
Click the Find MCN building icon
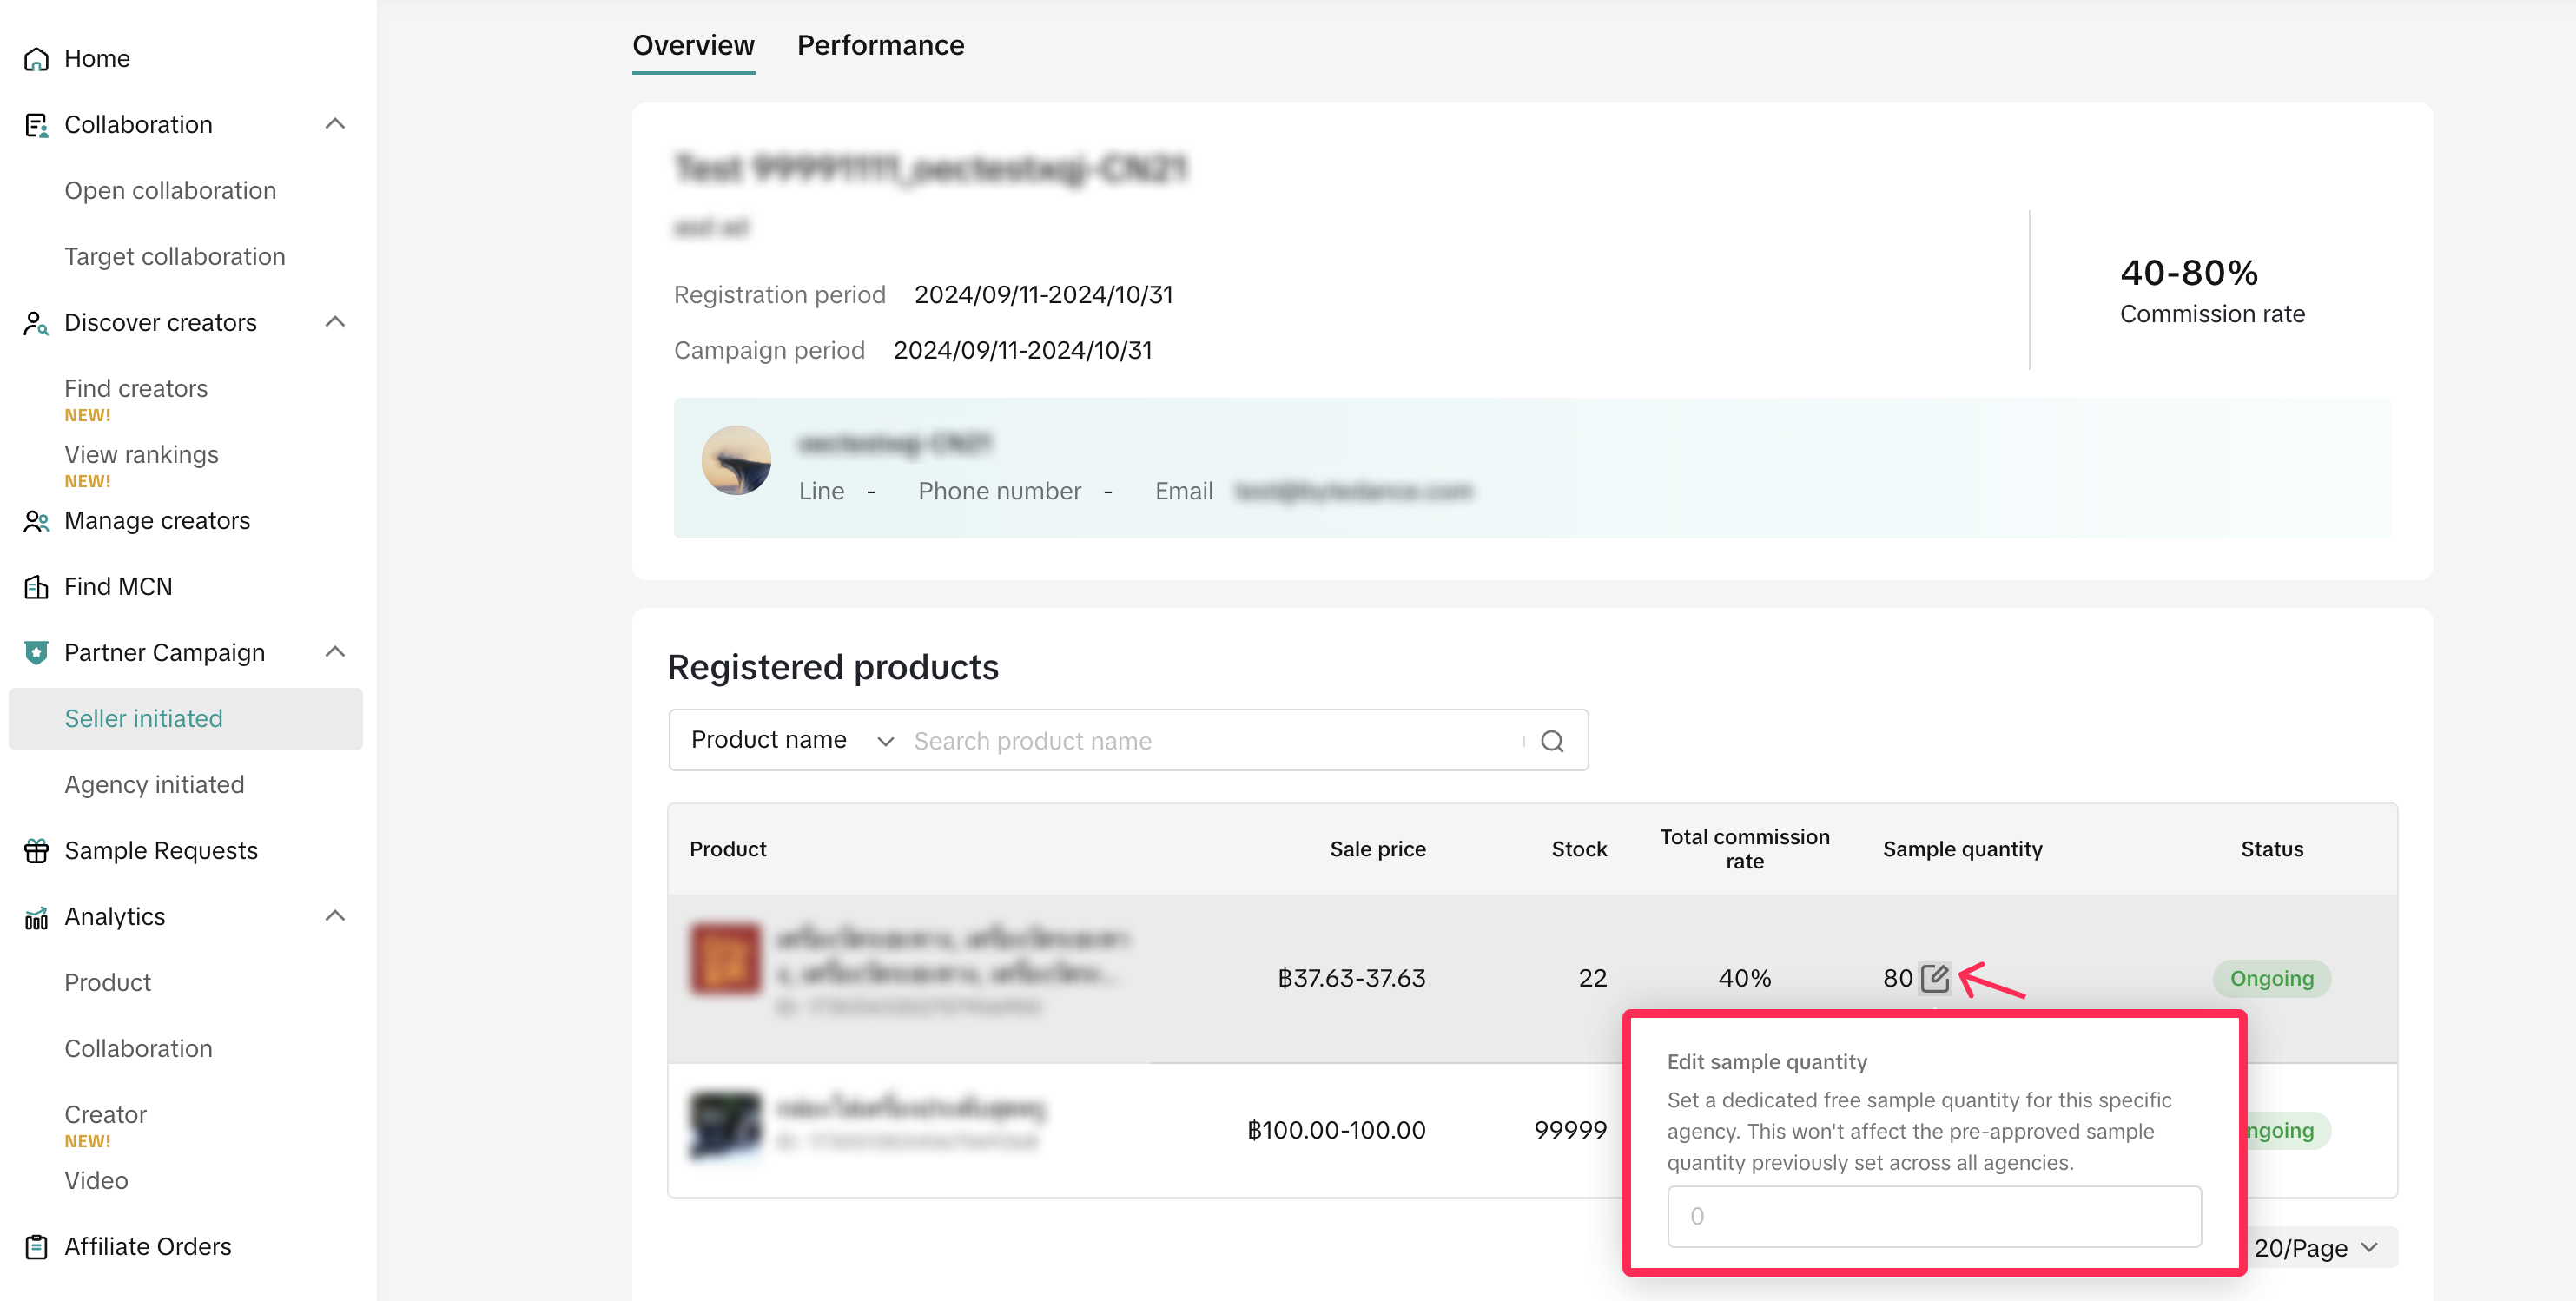coord(36,587)
